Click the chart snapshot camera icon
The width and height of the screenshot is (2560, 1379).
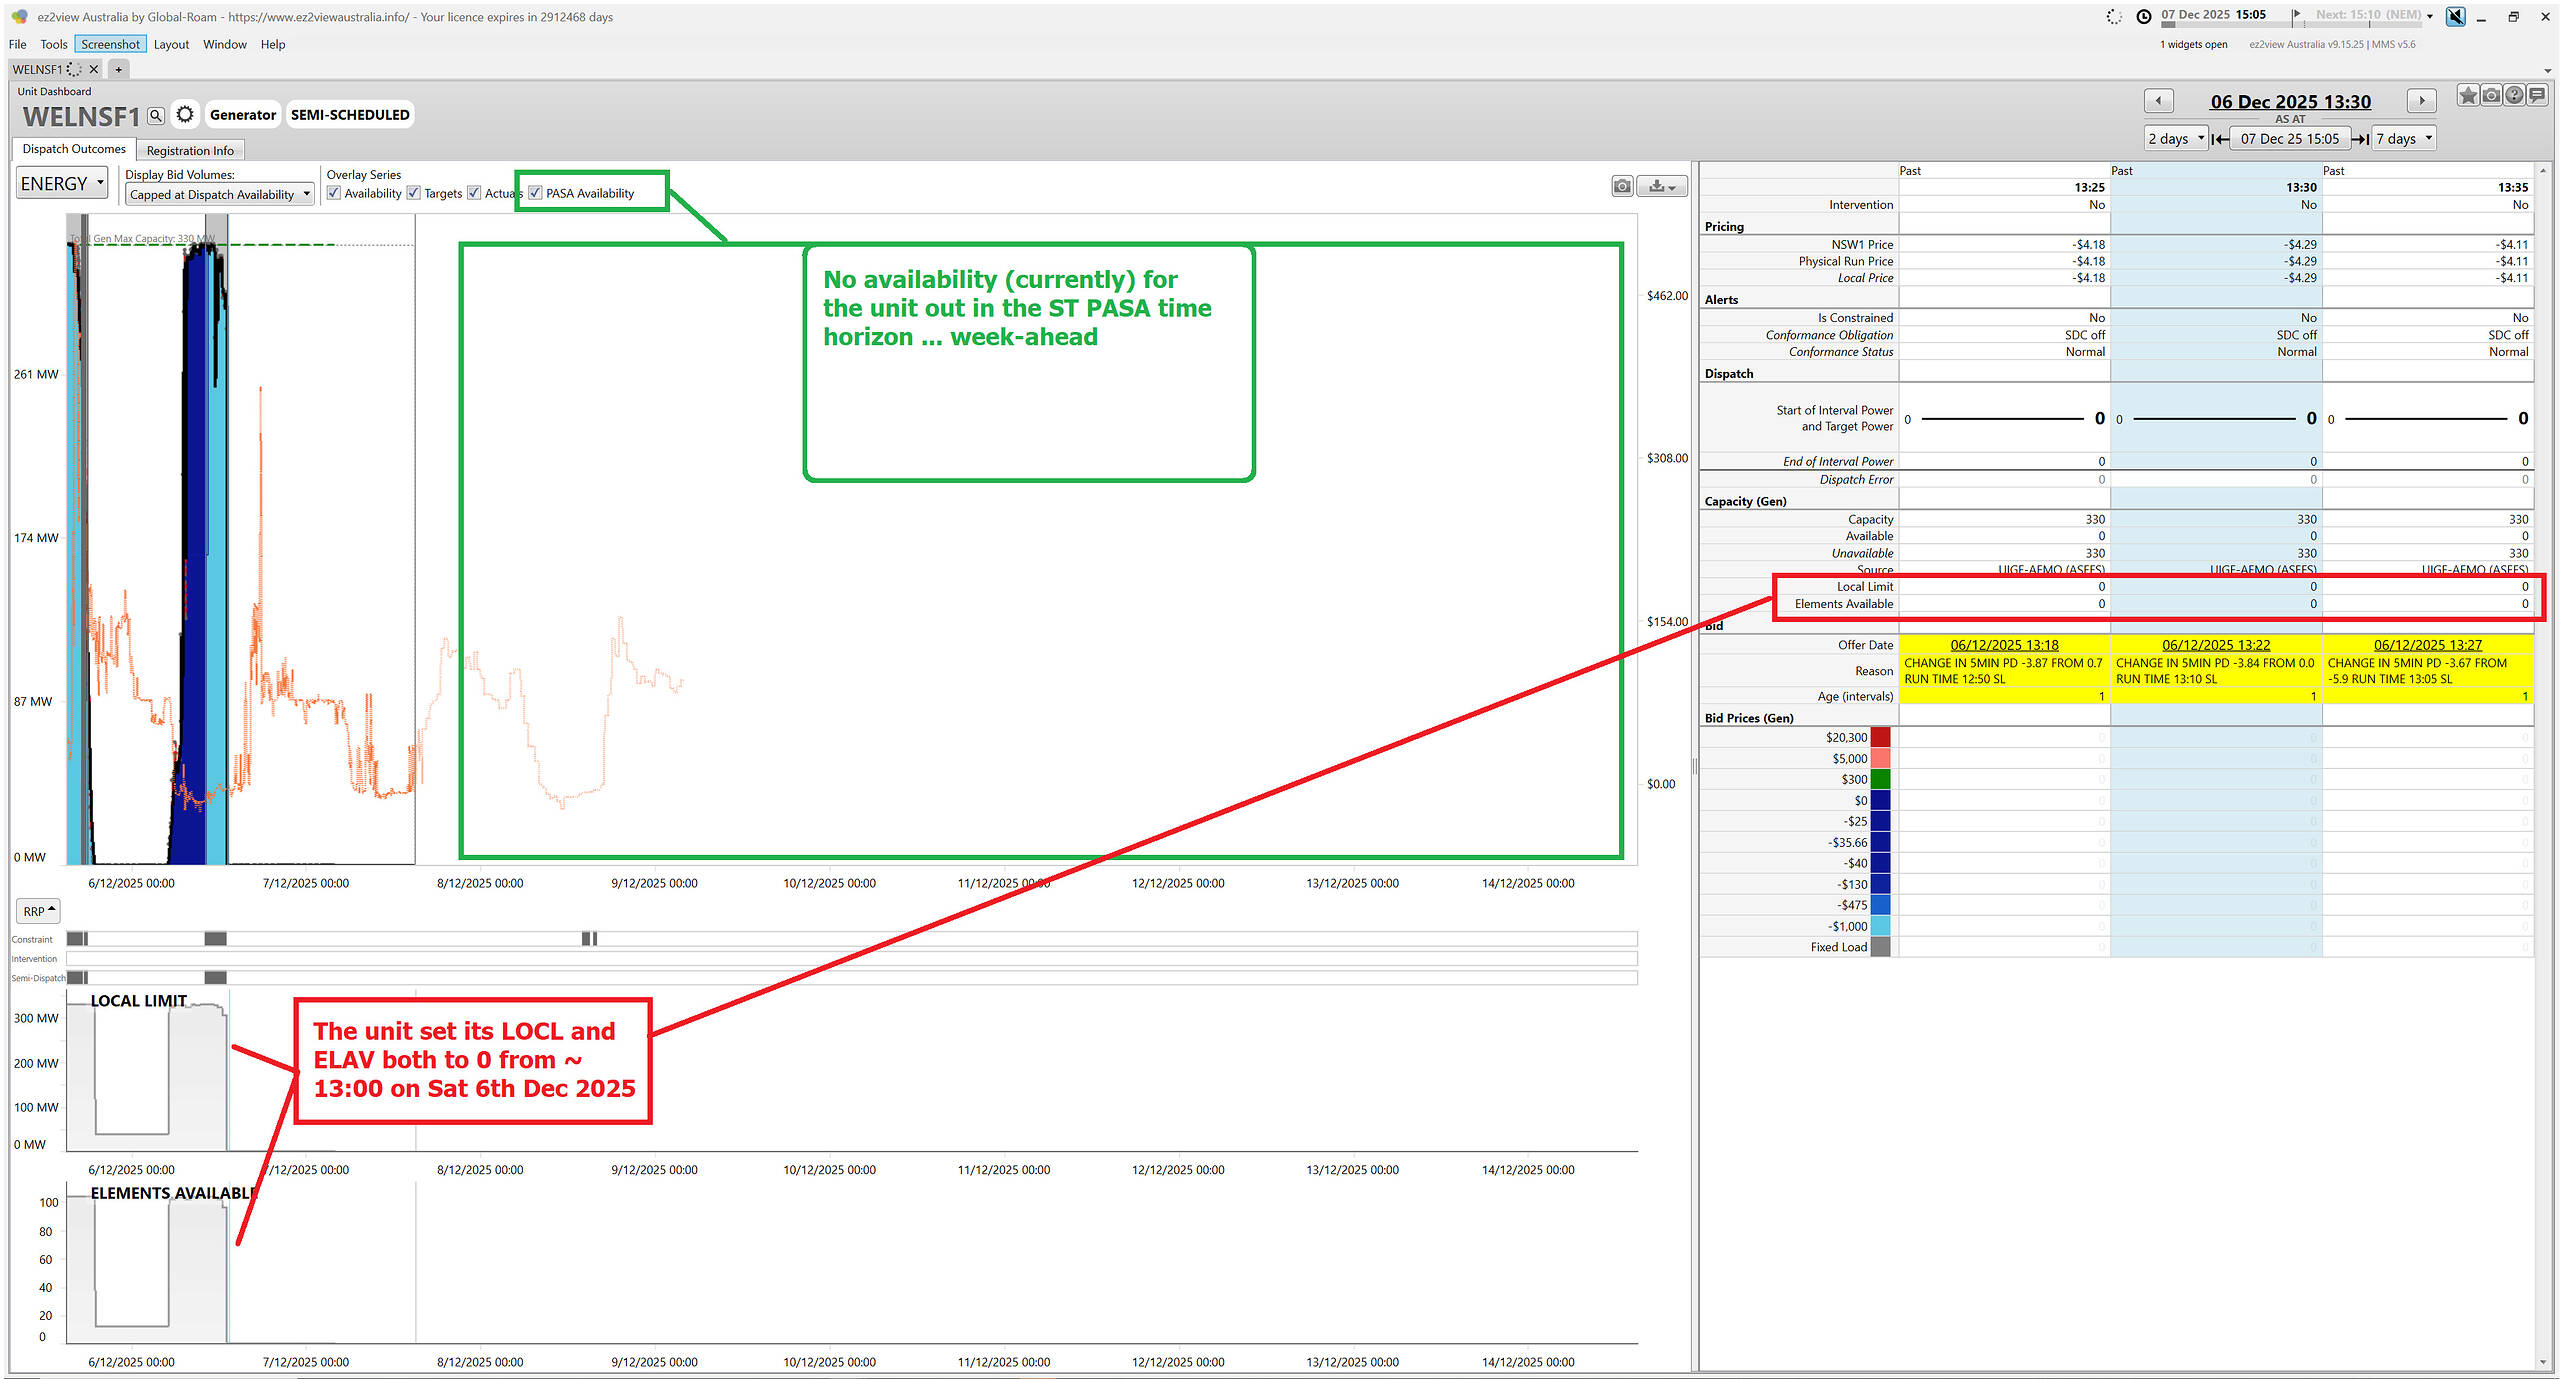[1622, 186]
